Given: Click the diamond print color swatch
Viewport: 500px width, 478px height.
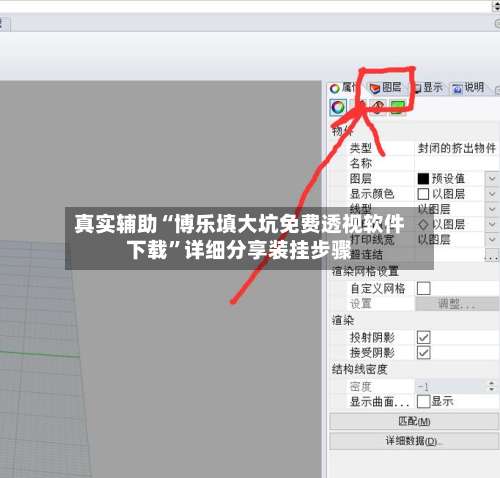Looking at the screenshot, I should [x=423, y=224].
